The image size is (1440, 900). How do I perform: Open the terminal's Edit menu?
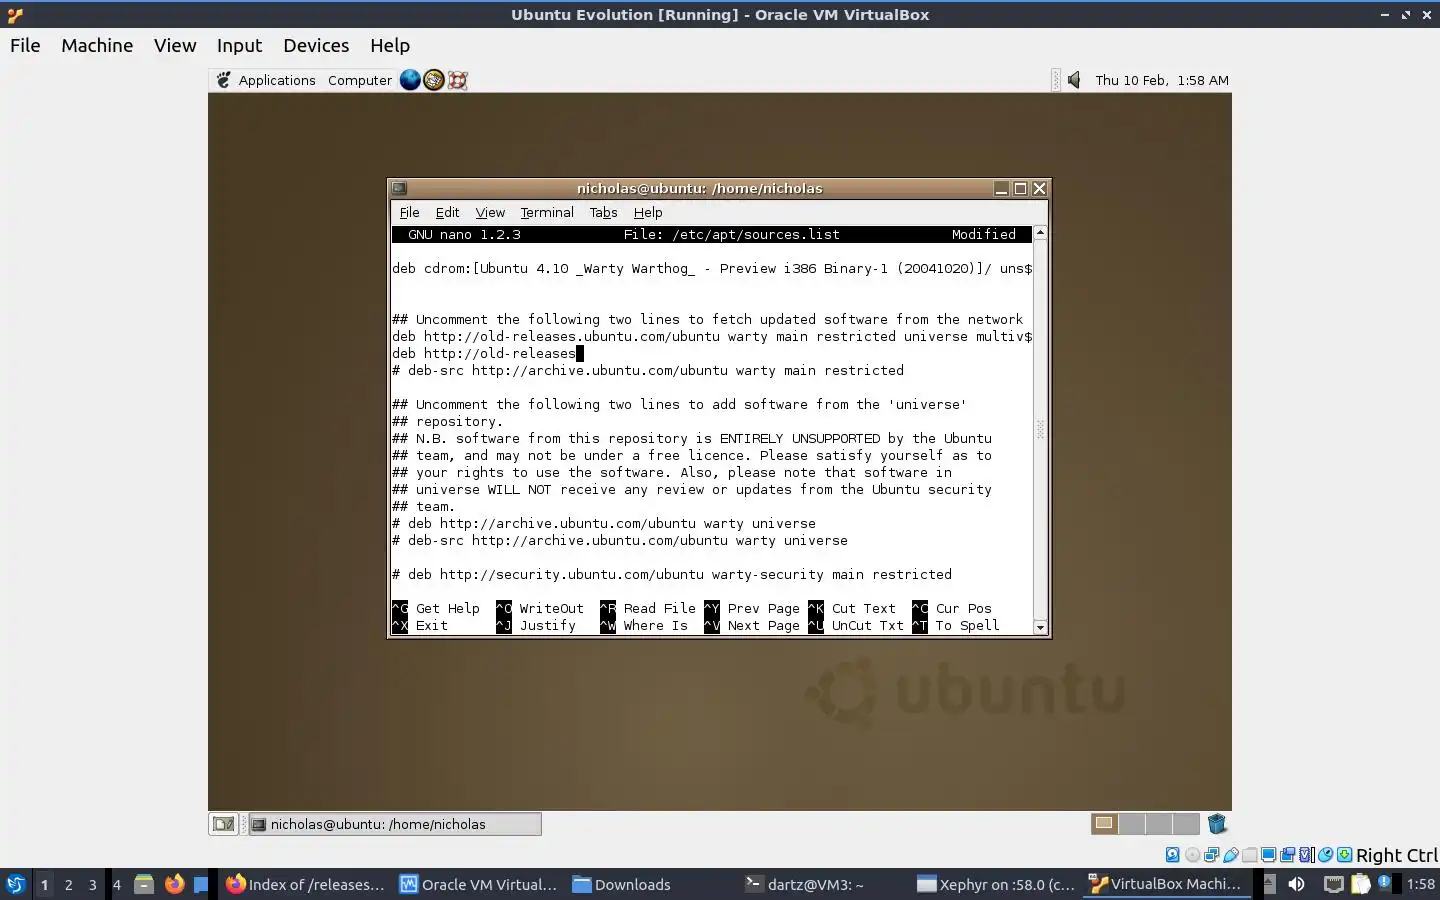pos(447,212)
